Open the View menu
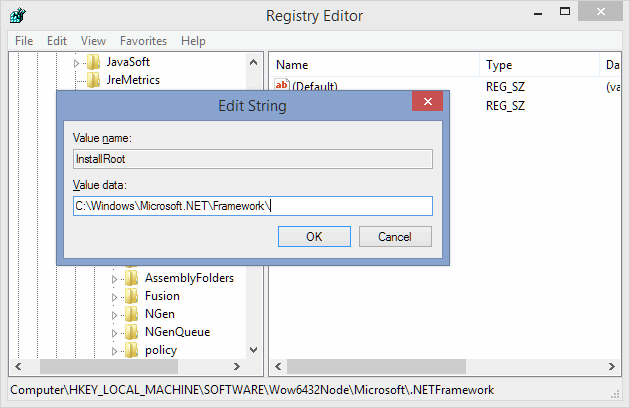The width and height of the screenshot is (630, 408). 93,41
